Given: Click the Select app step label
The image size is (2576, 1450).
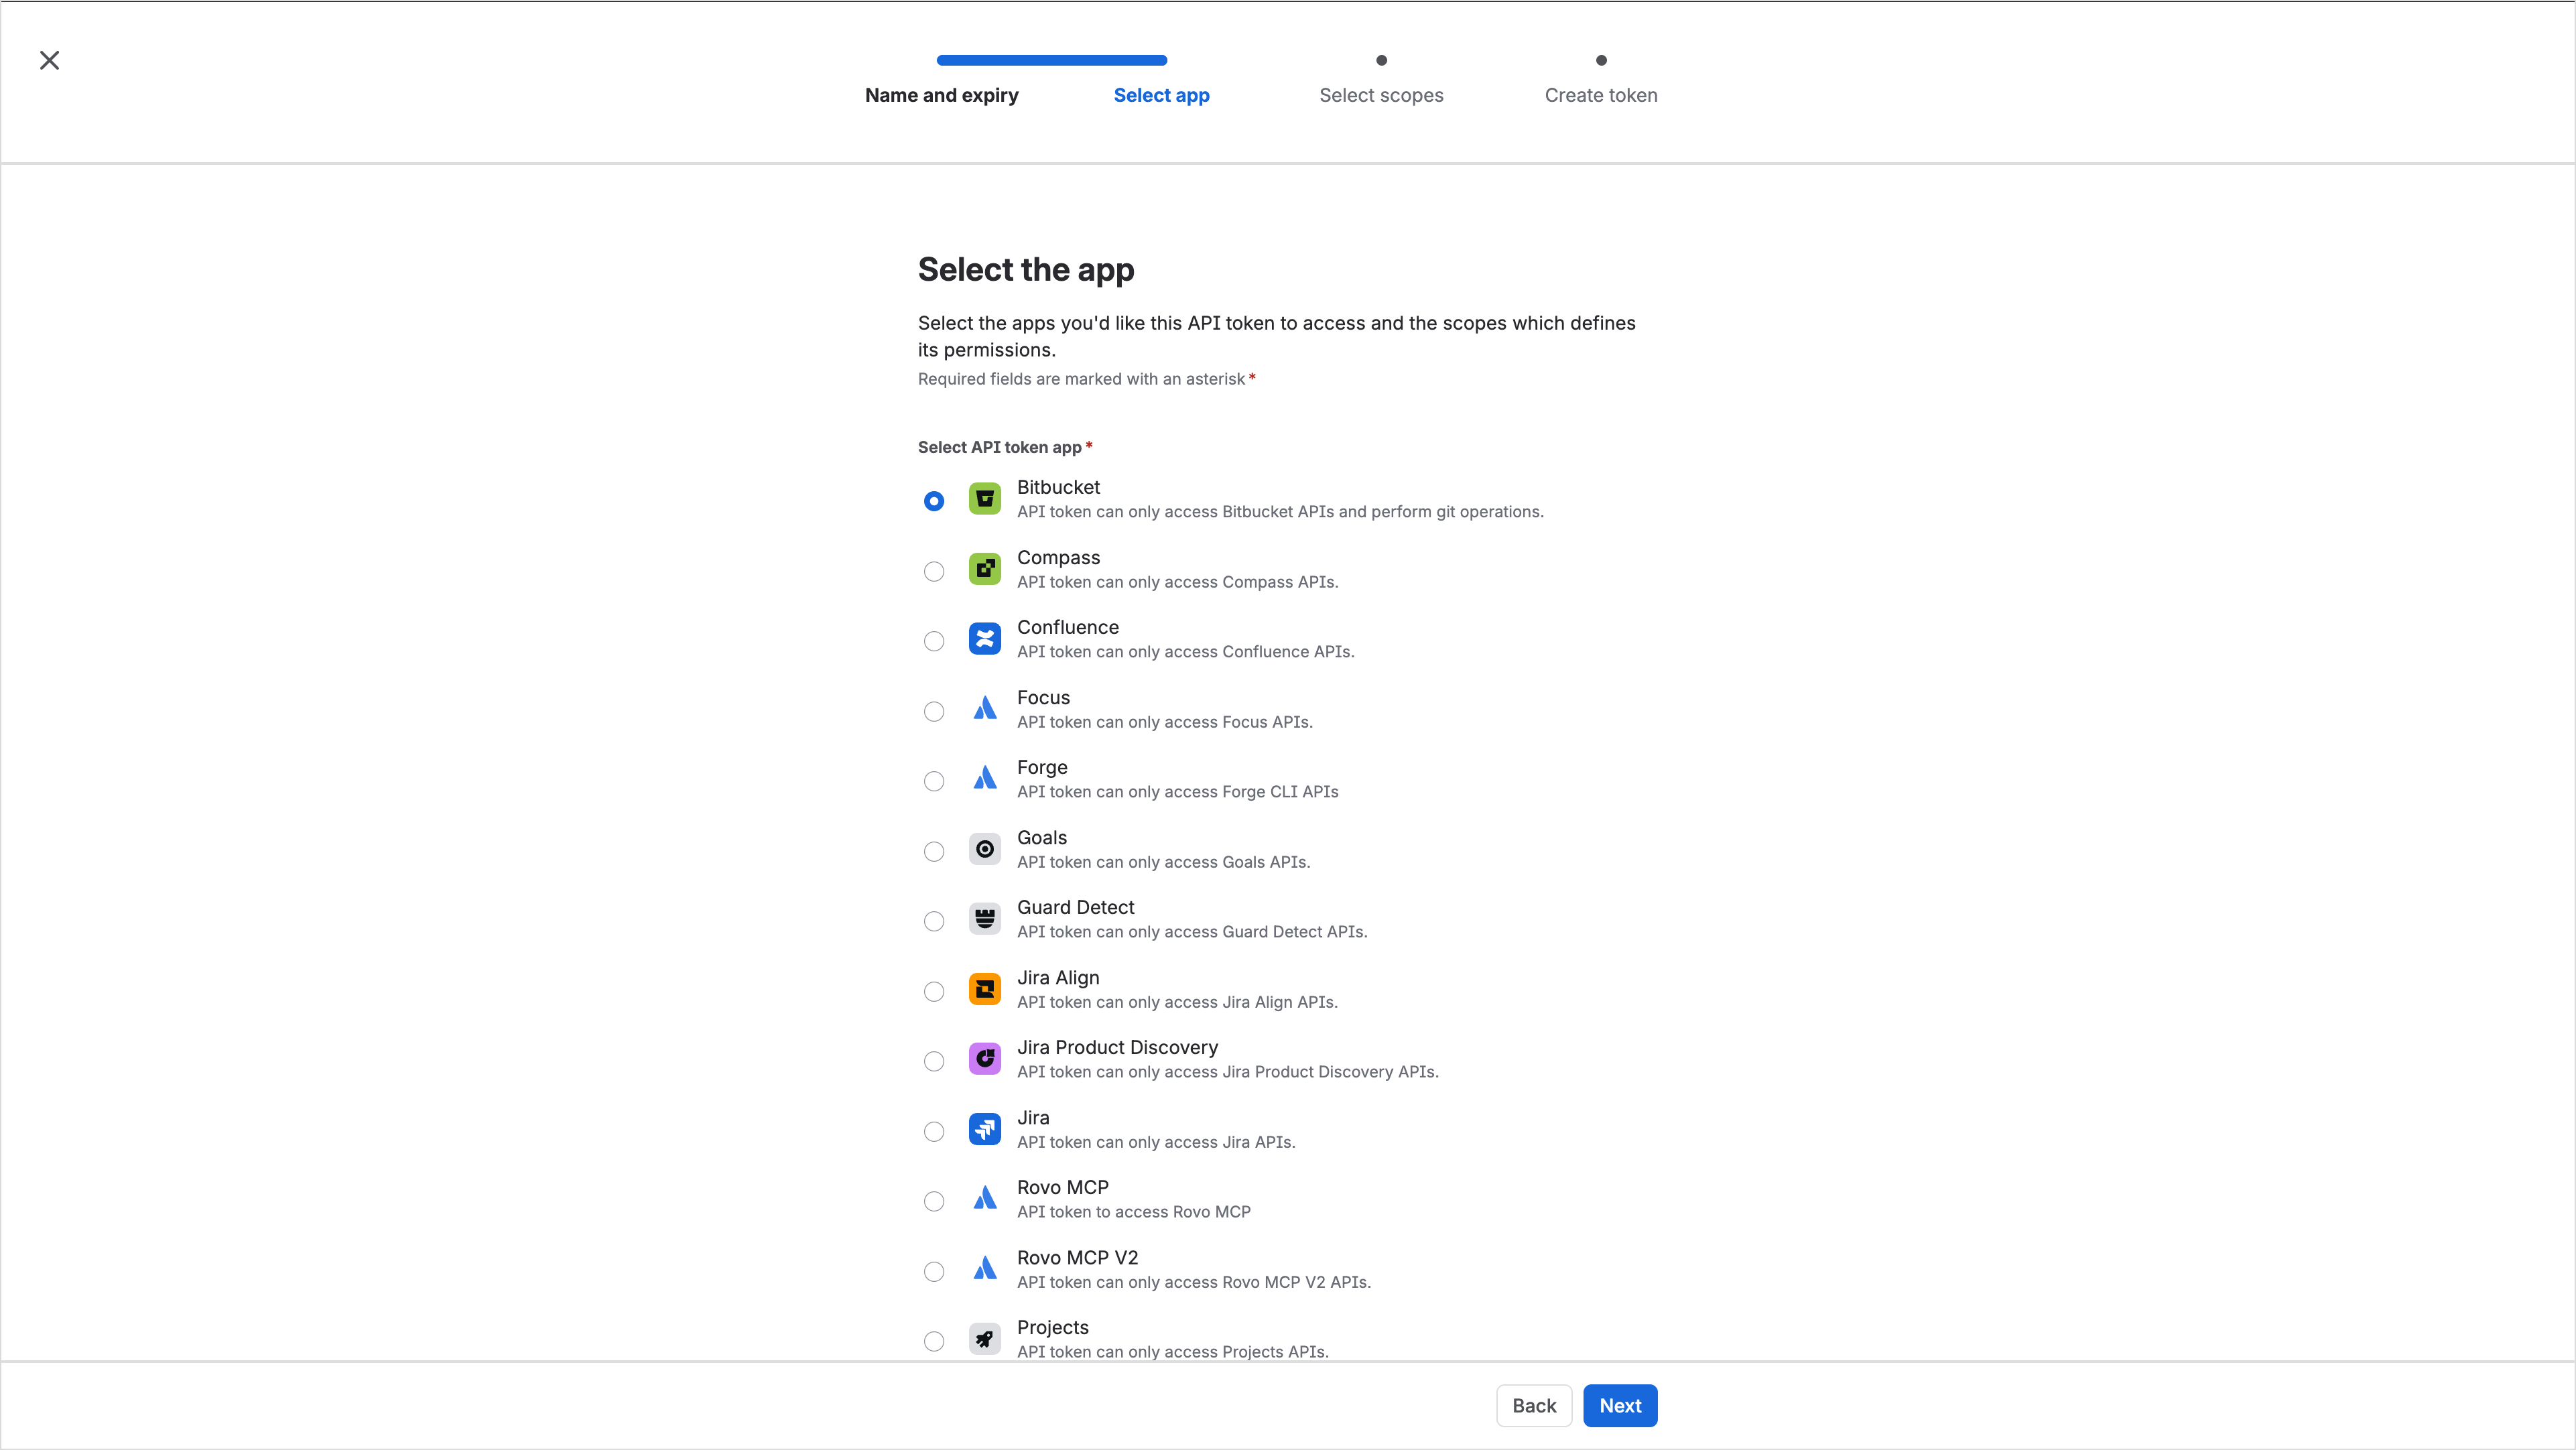Looking at the screenshot, I should 1162,95.
